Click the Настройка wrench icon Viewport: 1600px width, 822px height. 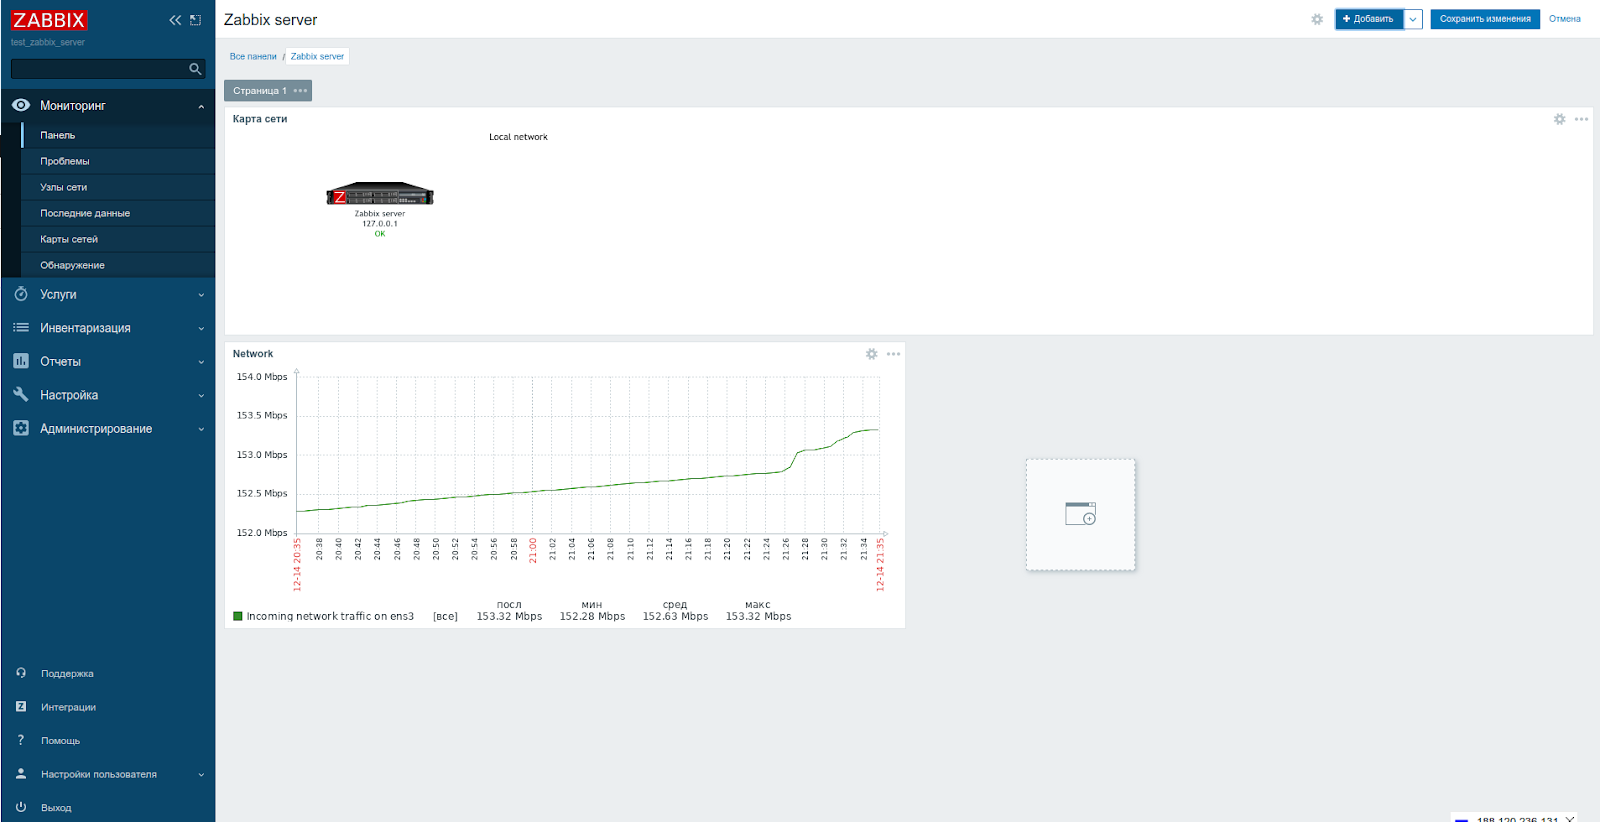coord(21,394)
